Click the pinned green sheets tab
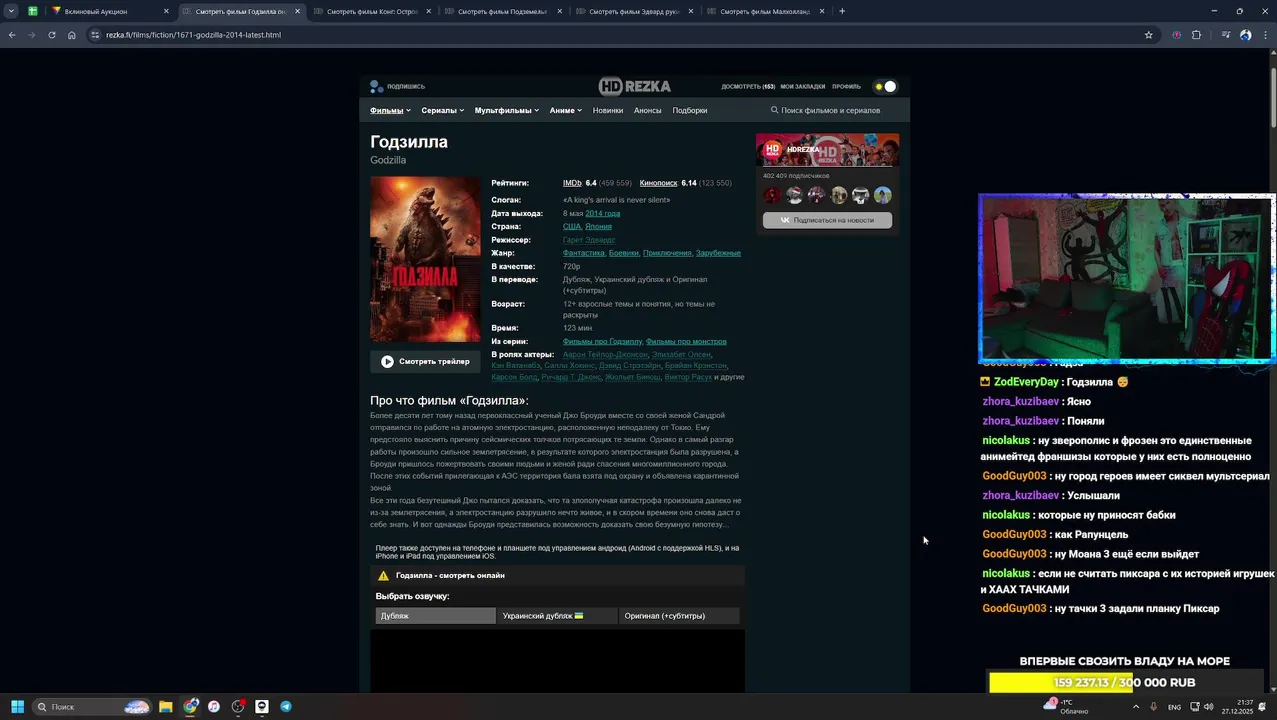 33,11
